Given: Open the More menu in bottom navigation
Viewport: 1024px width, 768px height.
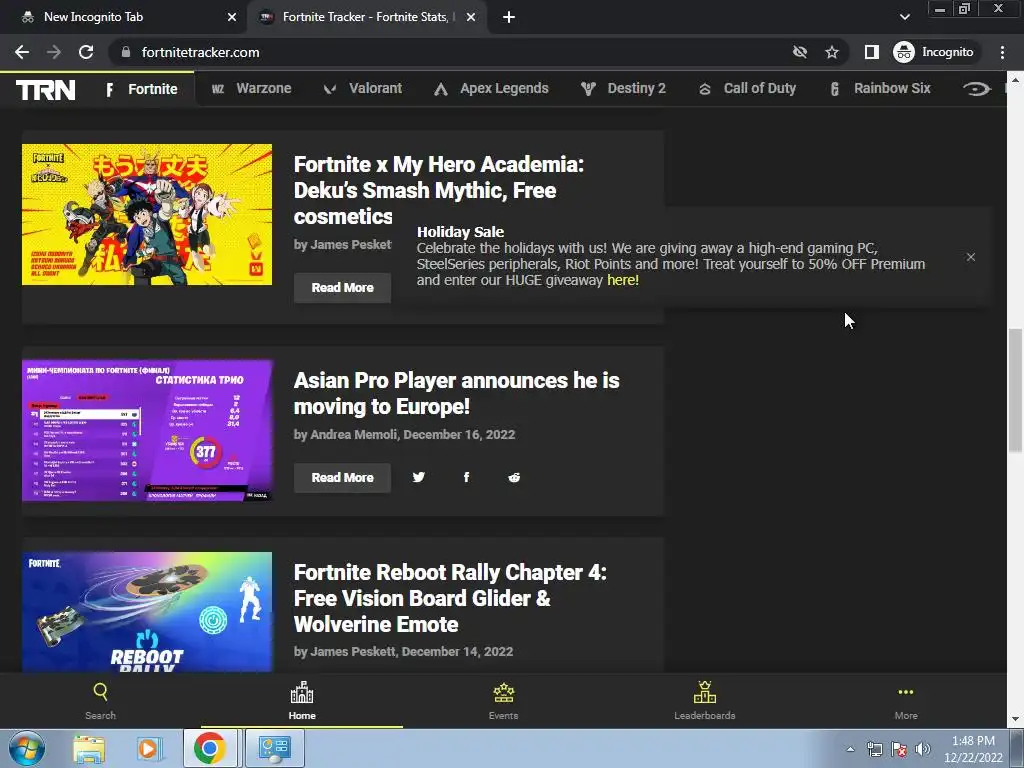Looking at the screenshot, I should (906, 701).
